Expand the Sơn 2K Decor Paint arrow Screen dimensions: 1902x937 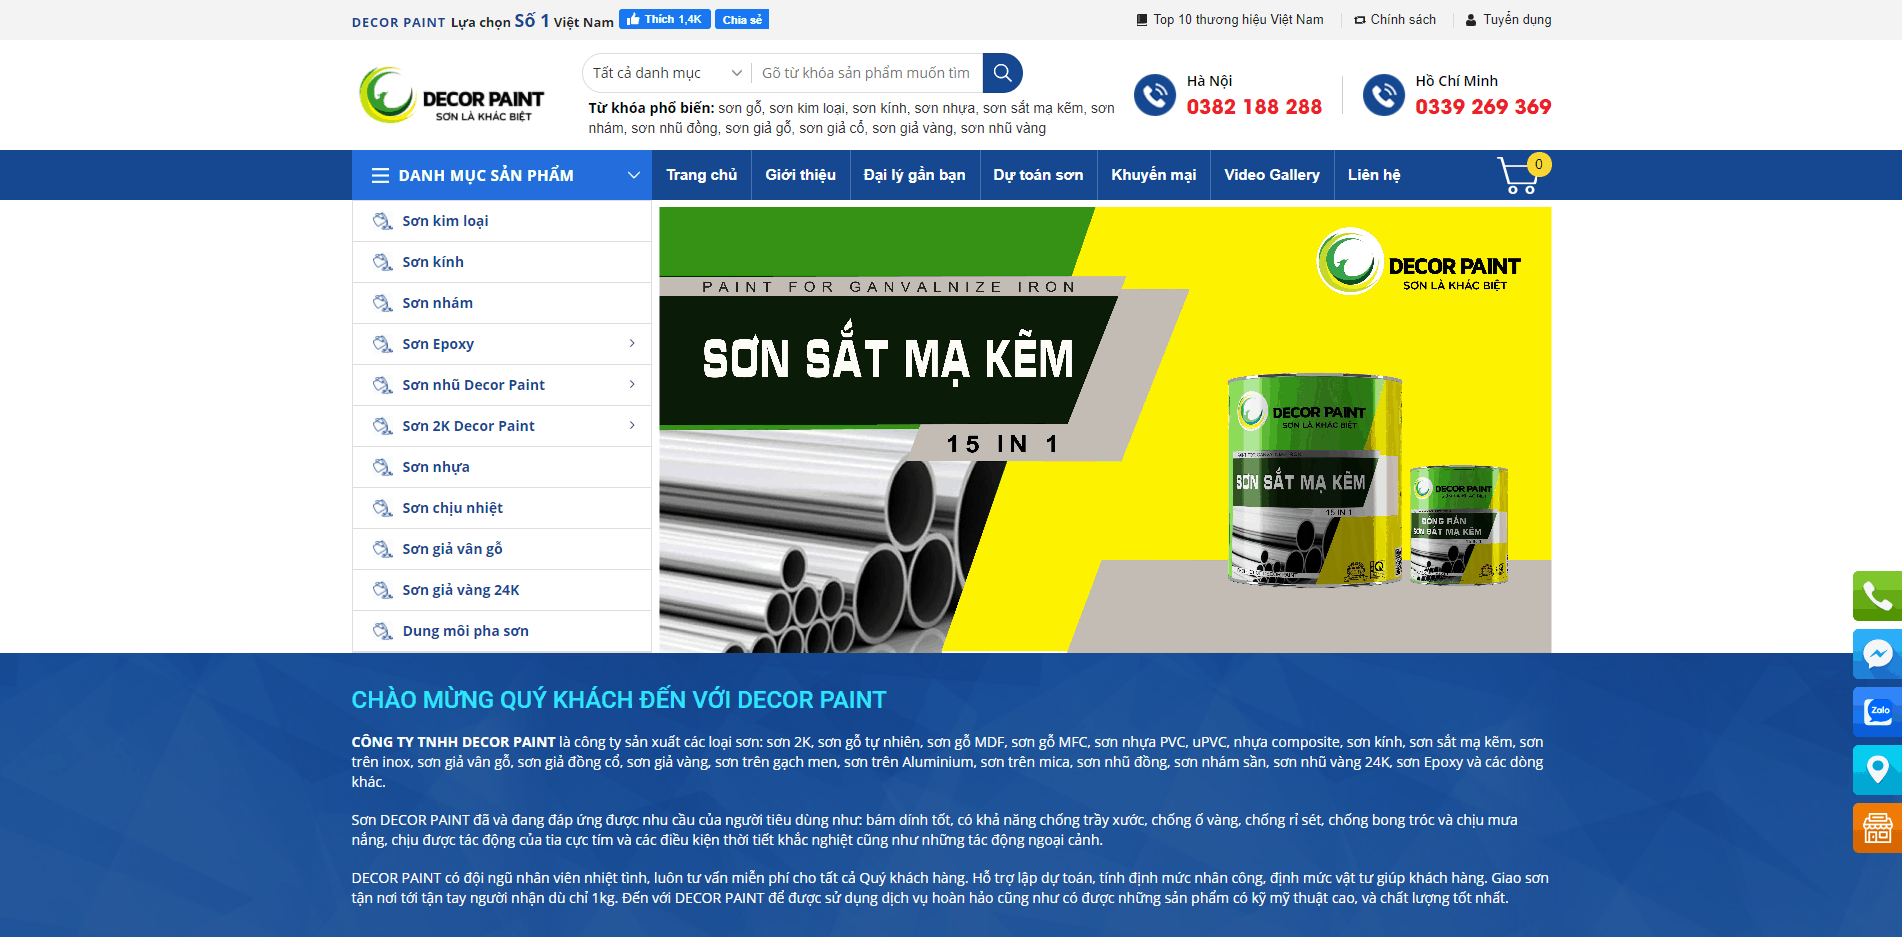pos(632,426)
